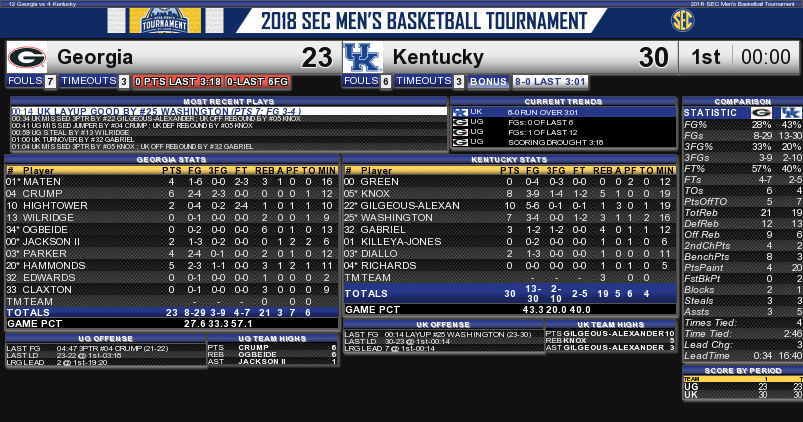Select KNOX row in Kentucky stats
Screen dimensions: 803x422
point(510,194)
